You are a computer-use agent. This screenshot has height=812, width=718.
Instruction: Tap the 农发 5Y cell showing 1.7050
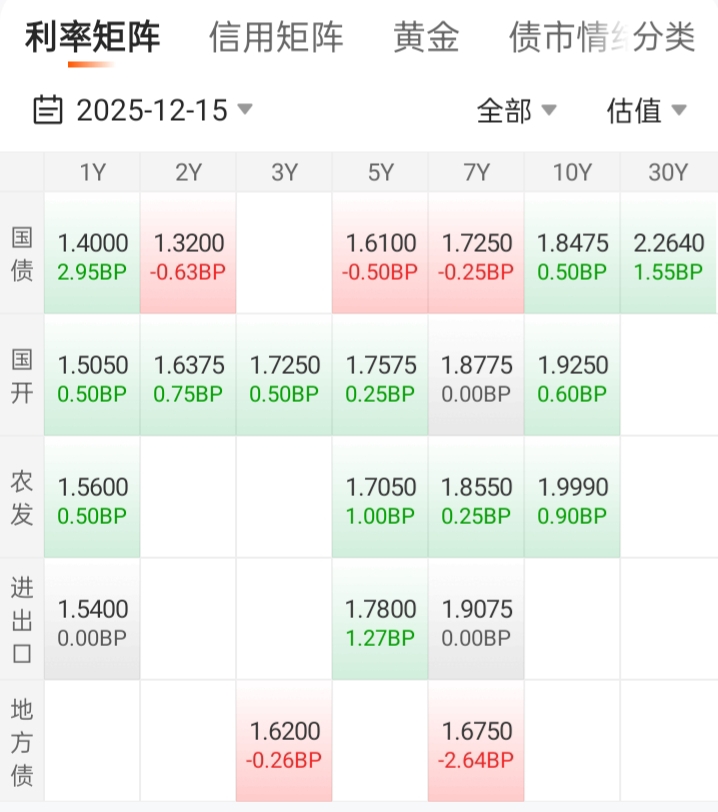coord(380,497)
